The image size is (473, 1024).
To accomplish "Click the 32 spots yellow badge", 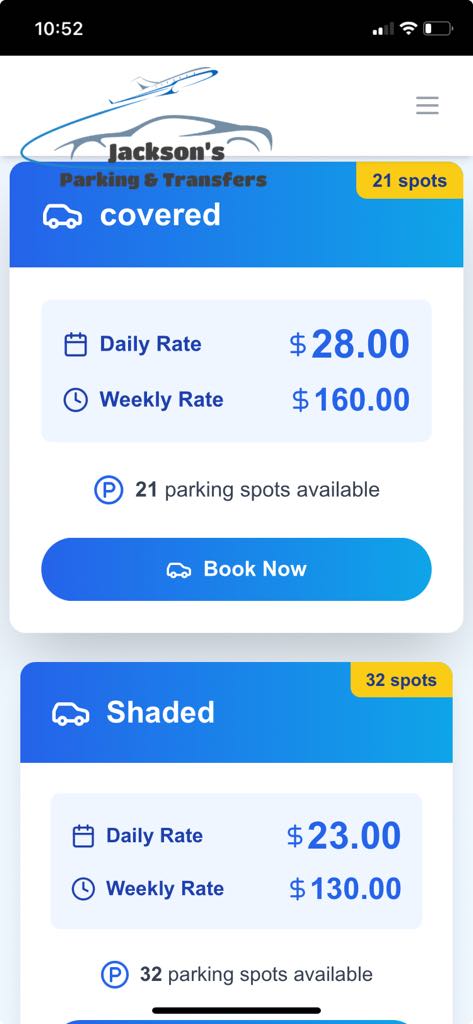I will click(401, 680).
